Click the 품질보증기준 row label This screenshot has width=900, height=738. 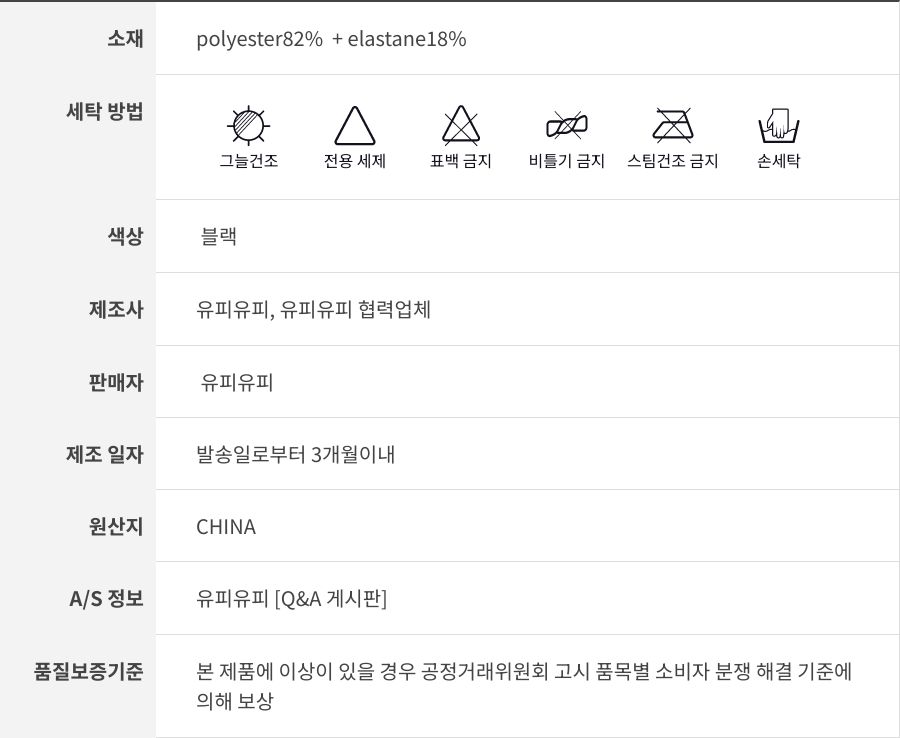[89, 671]
